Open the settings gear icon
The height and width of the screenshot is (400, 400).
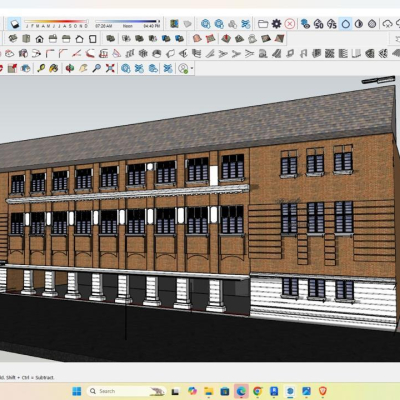(276, 24)
